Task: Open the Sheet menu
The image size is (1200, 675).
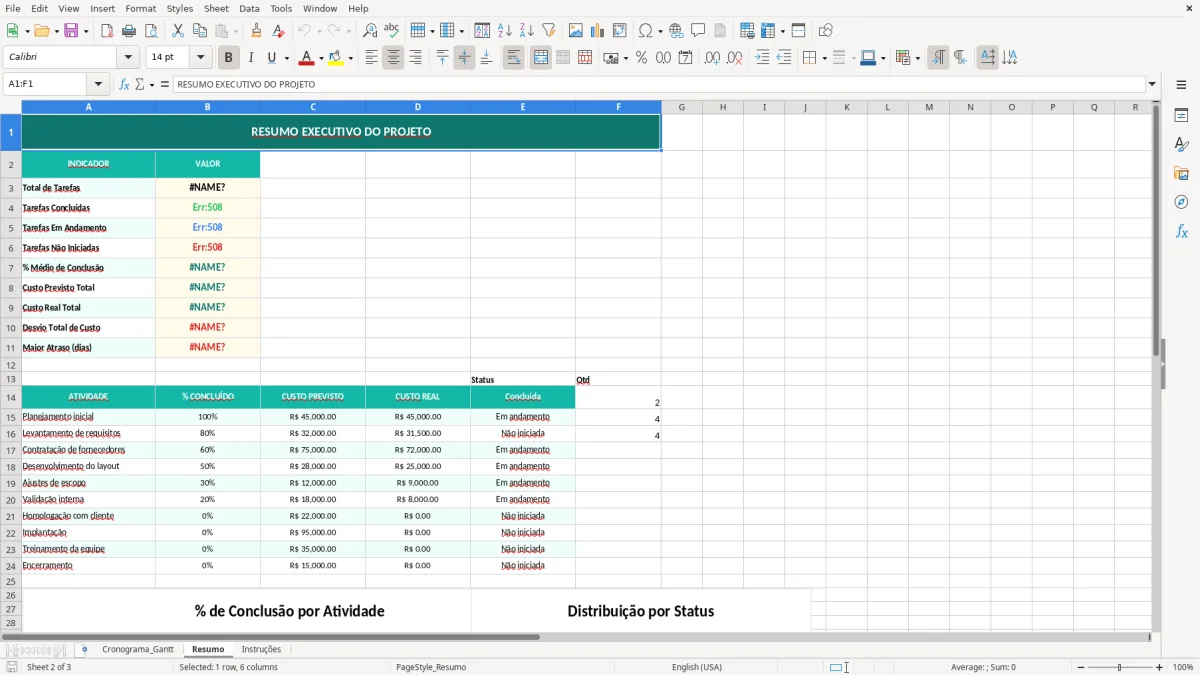Action: point(216,8)
